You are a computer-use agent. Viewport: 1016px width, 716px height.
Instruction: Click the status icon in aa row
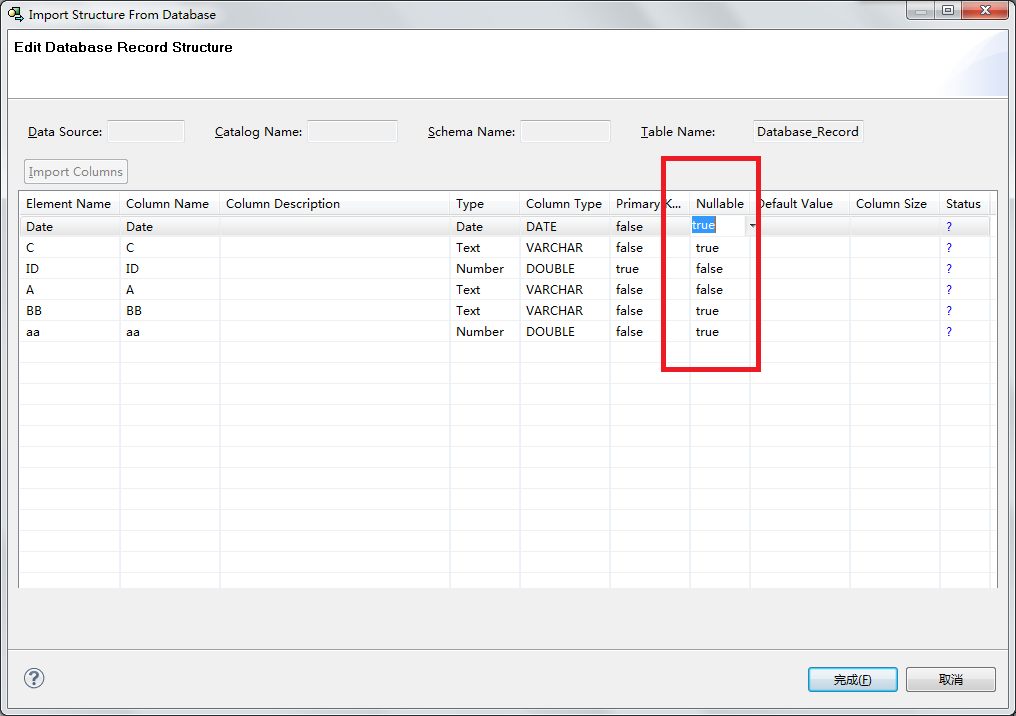[949, 332]
